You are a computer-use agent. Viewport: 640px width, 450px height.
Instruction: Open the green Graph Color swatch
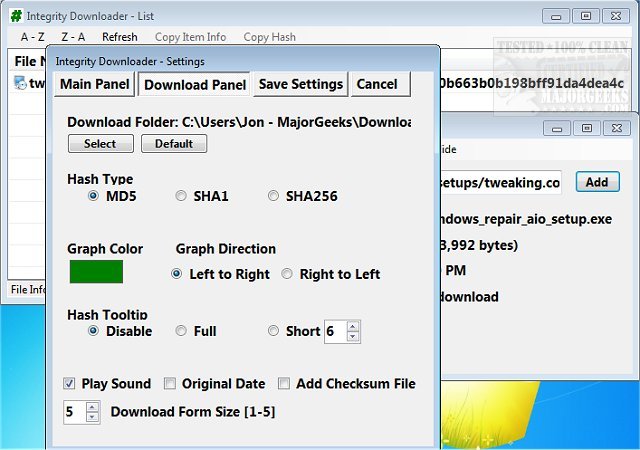[x=96, y=272]
